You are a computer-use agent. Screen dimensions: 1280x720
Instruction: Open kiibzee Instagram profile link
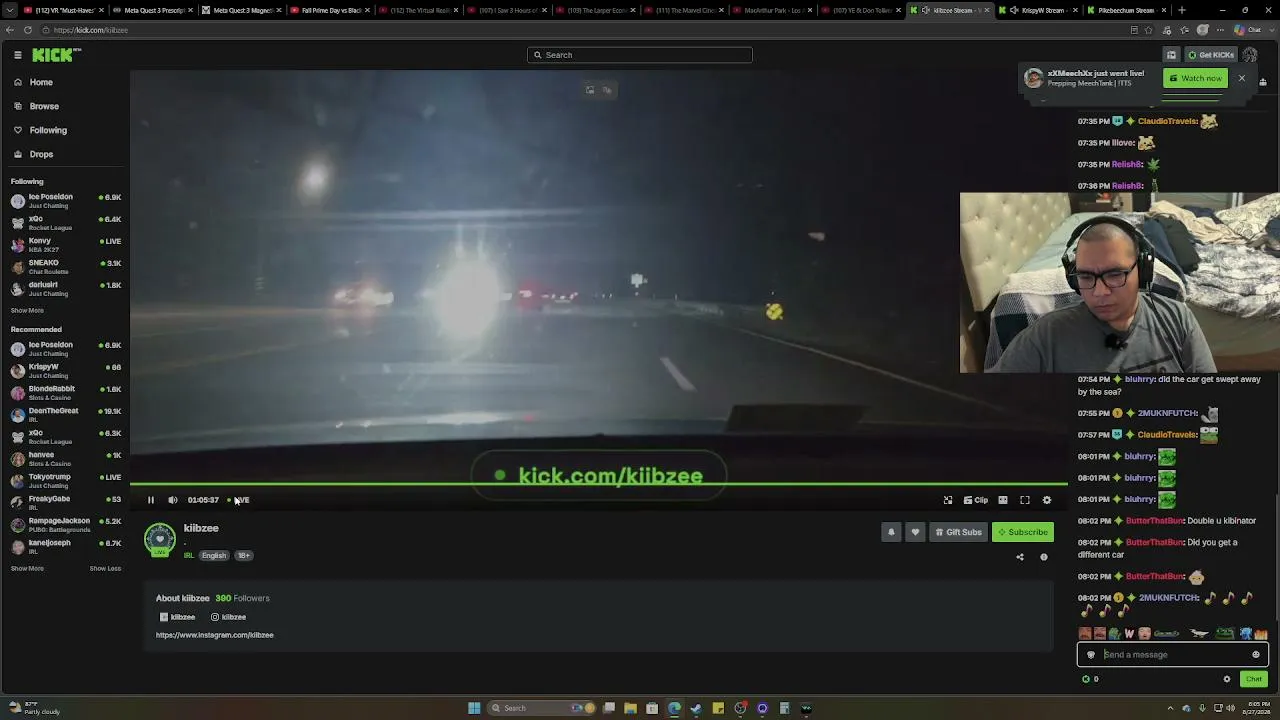click(228, 617)
